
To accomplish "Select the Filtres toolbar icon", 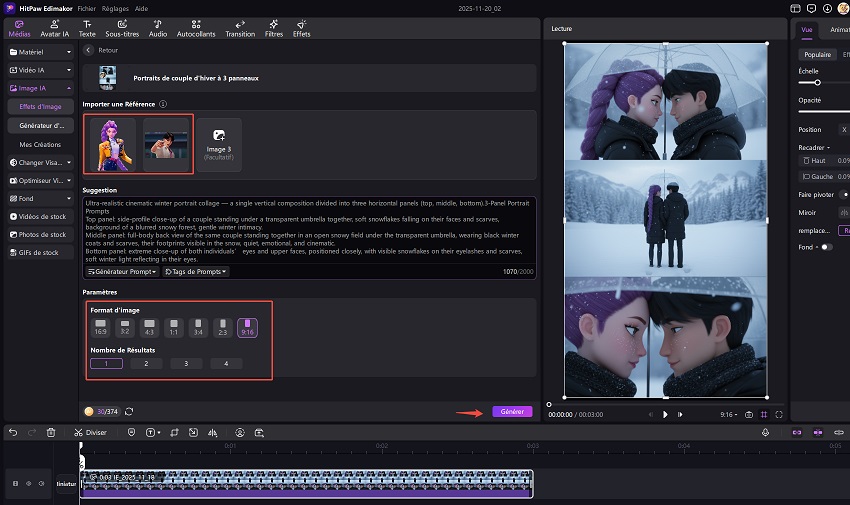I will [x=274, y=27].
